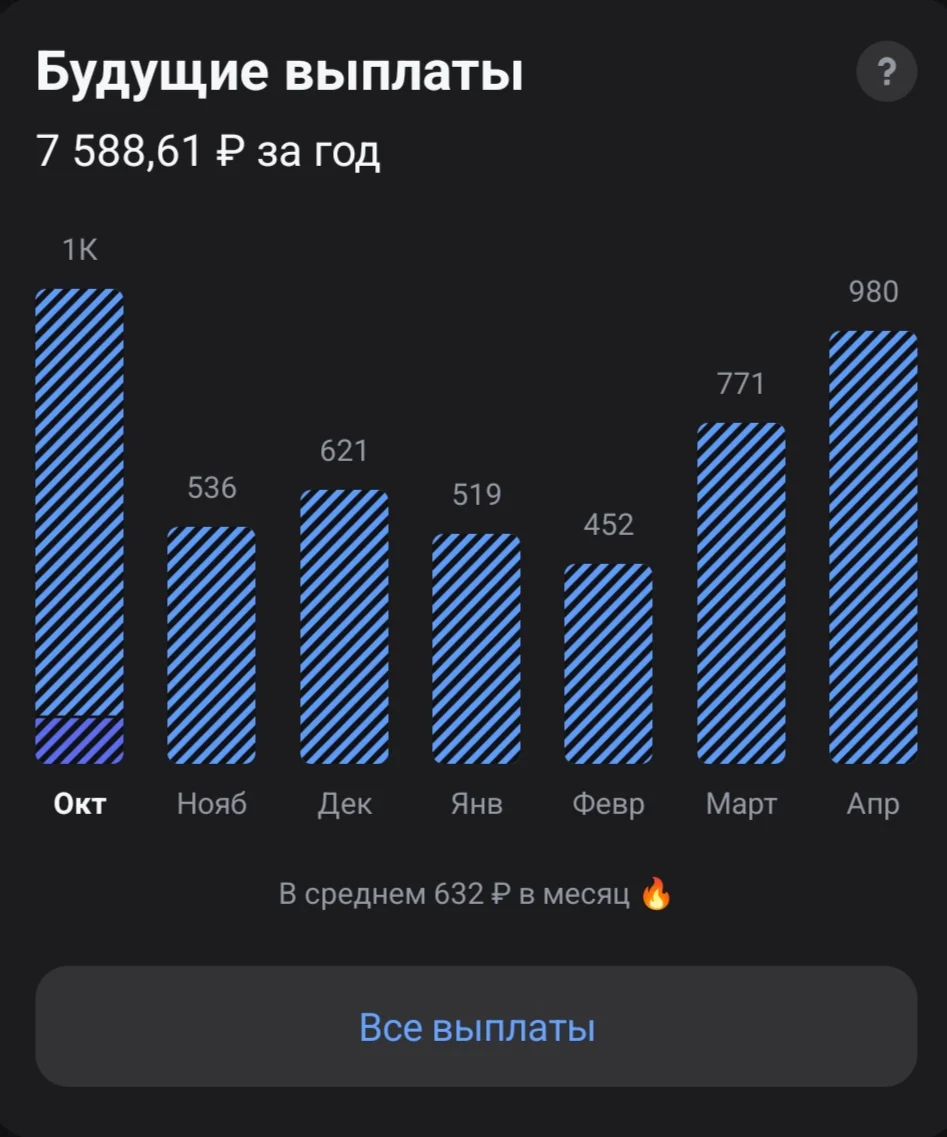The image size is (947, 1137).
Task: Select the Дек bar showing 621
Action: [x=344, y=627]
